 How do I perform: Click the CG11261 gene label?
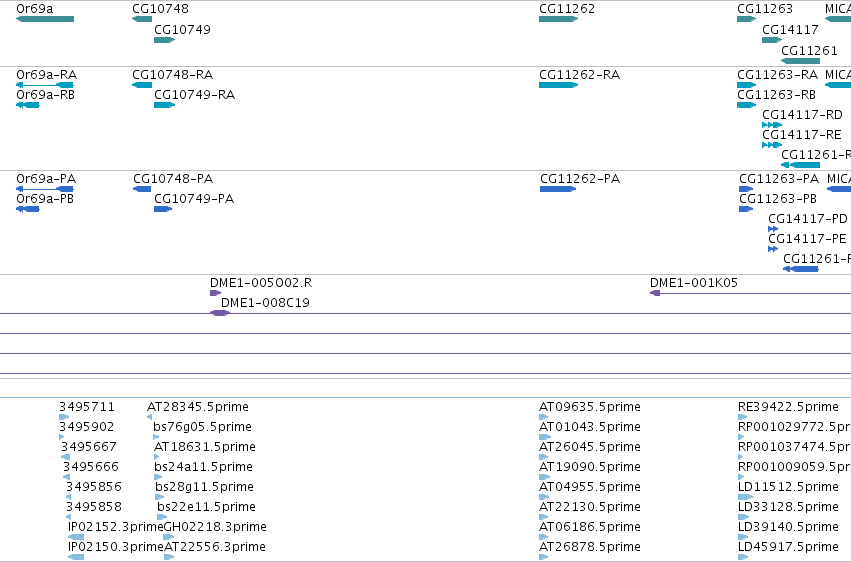[x=809, y=50]
